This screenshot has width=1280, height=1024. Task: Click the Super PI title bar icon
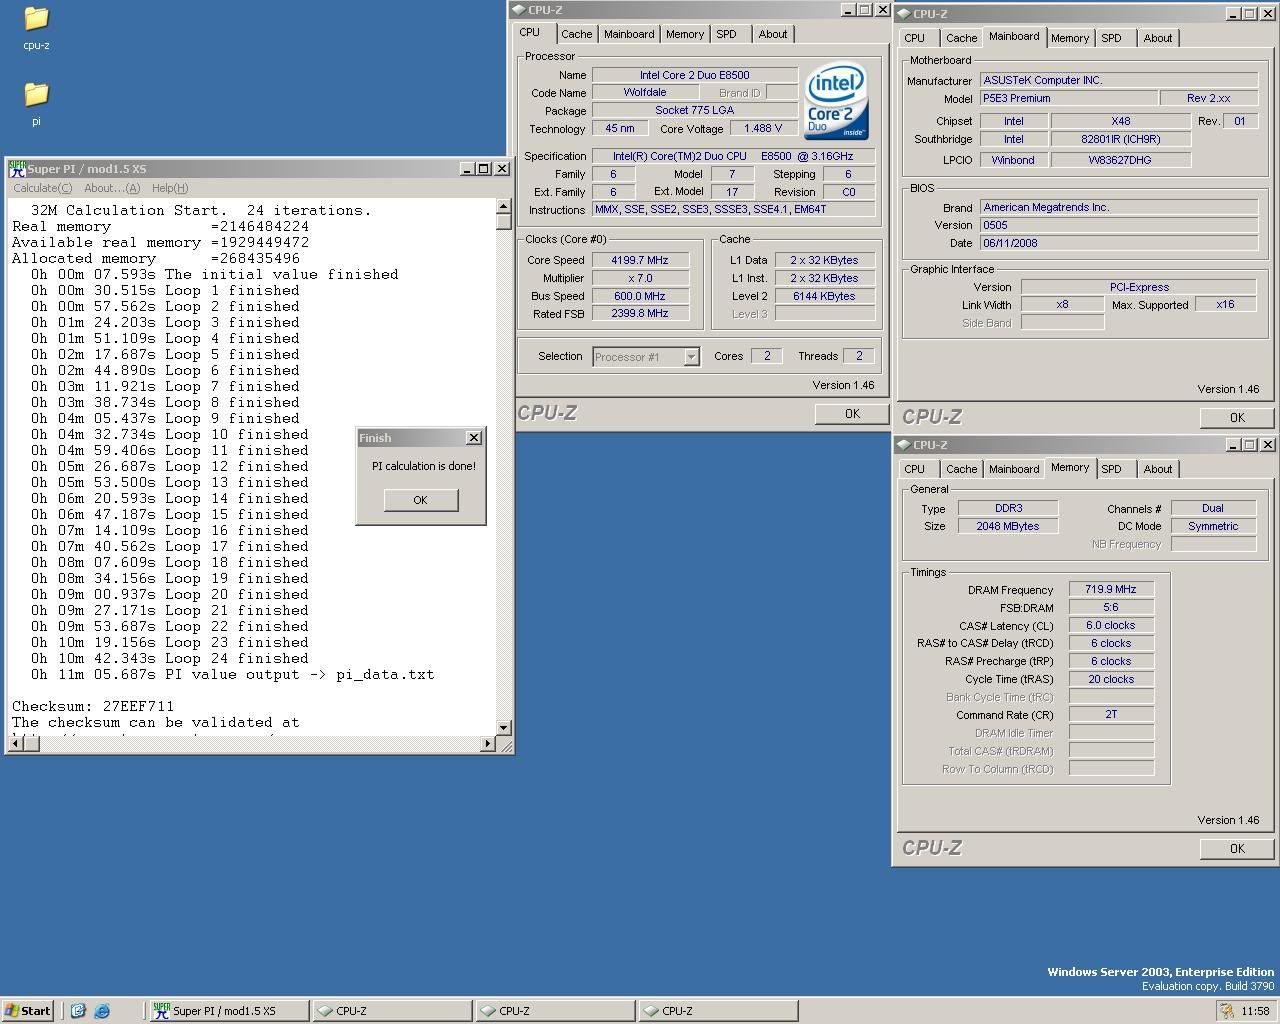pos(16,168)
